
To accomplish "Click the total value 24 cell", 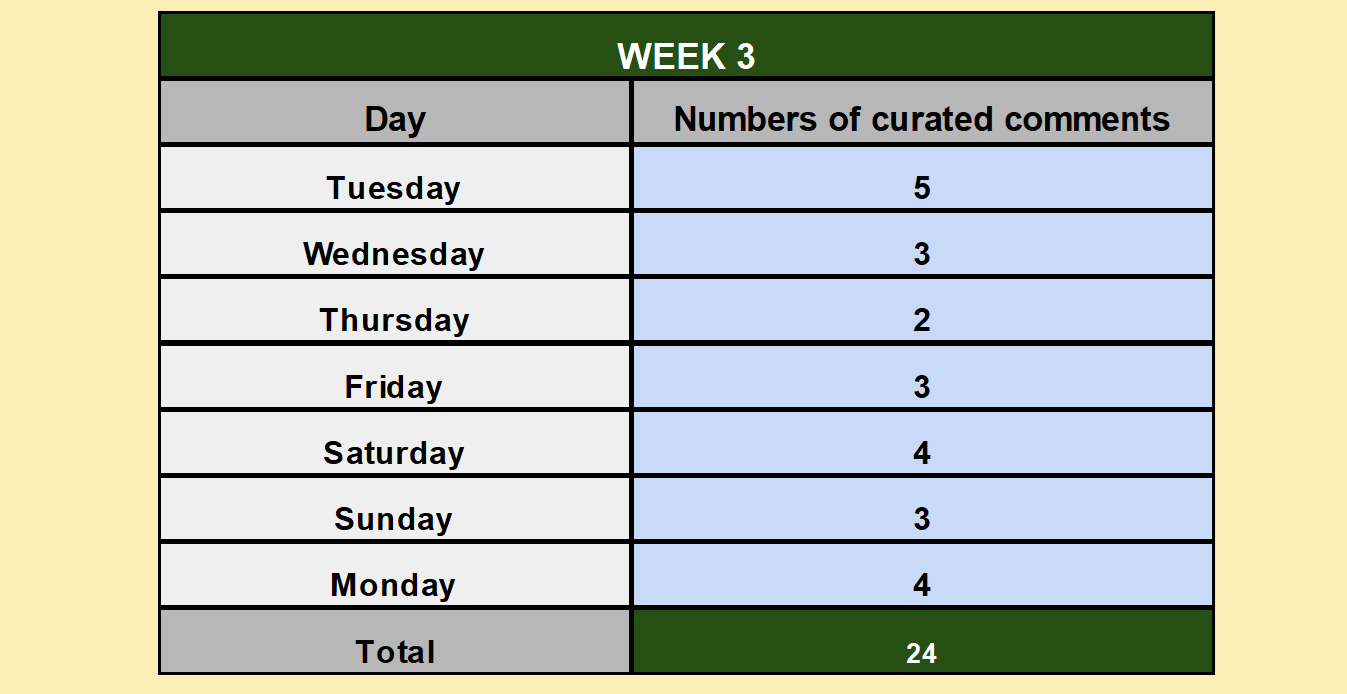I will tap(922, 641).
